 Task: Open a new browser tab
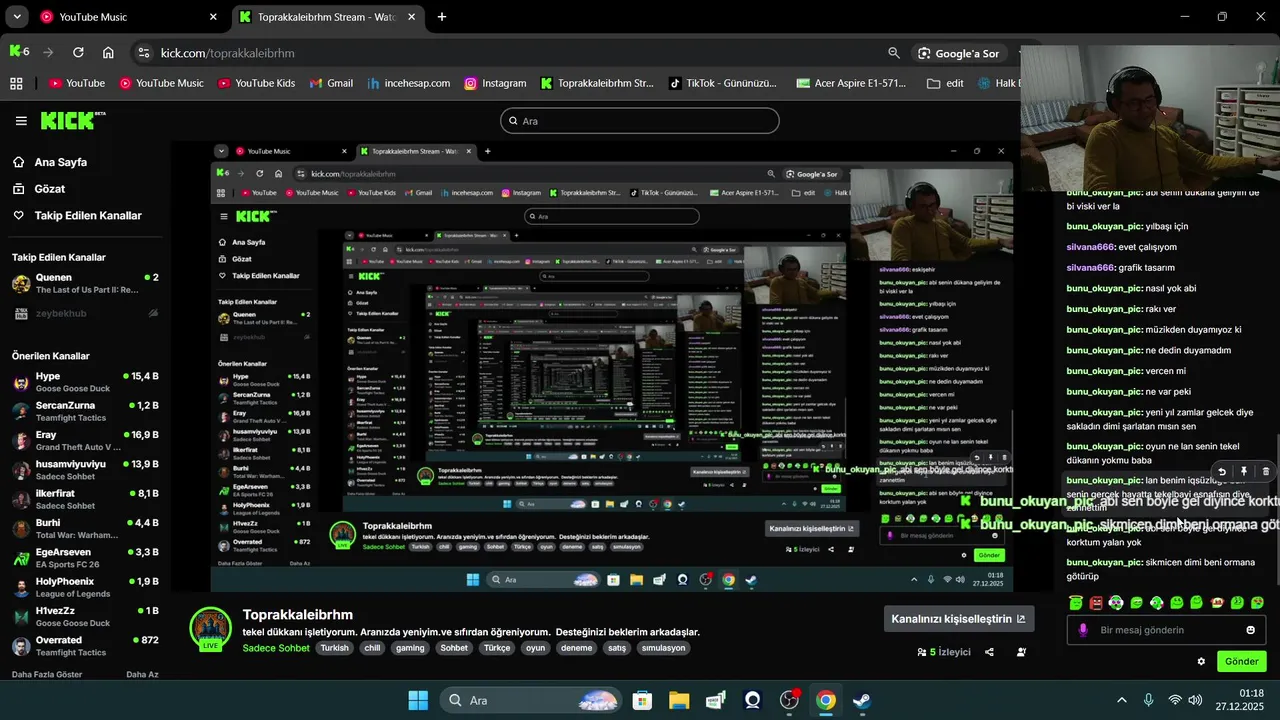tap(442, 17)
